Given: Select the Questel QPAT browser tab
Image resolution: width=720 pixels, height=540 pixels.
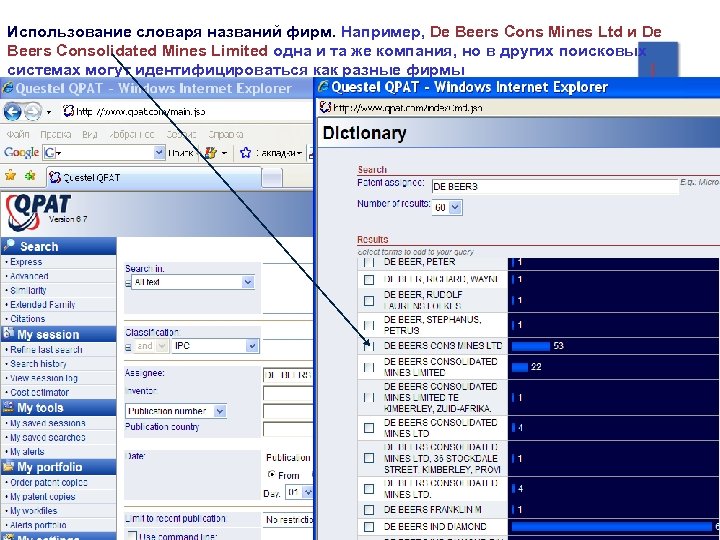Looking at the screenshot, I should click(154, 178).
